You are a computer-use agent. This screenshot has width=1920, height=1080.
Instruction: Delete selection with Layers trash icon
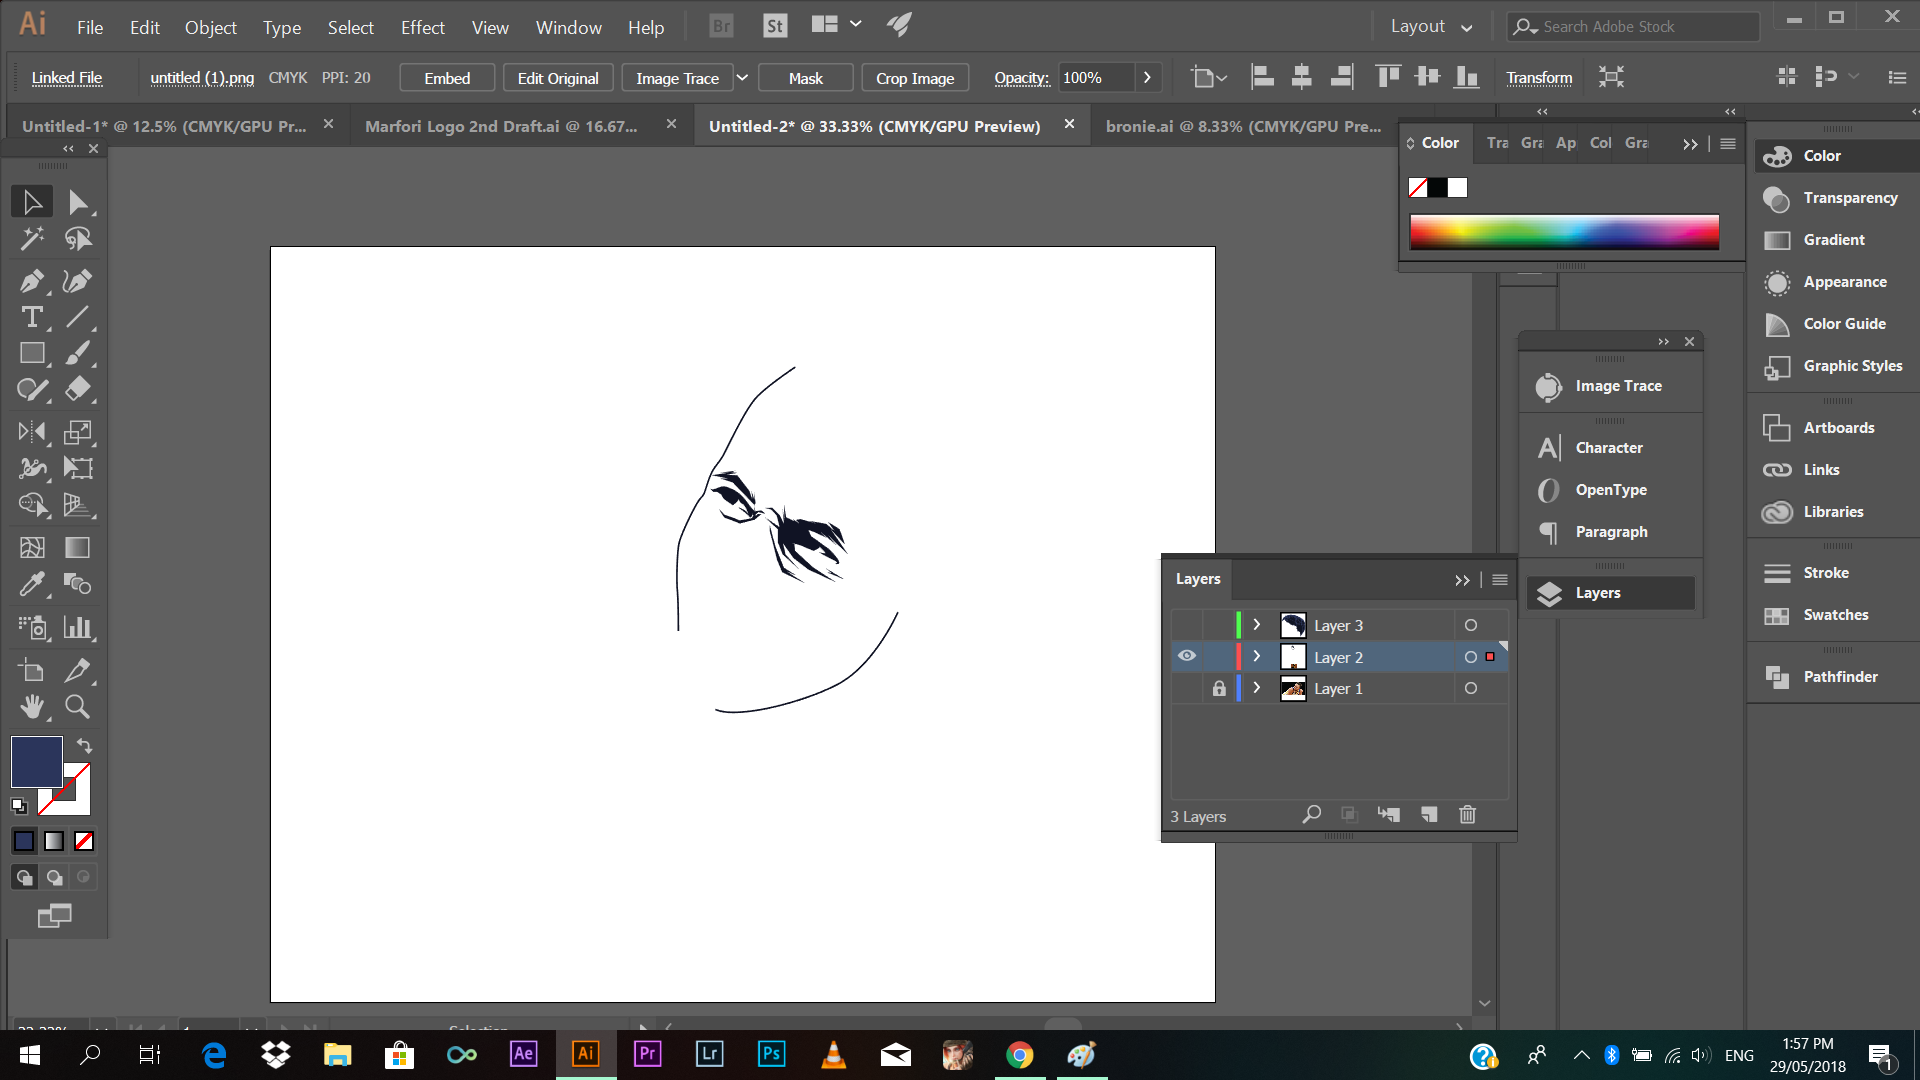point(1467,815)
